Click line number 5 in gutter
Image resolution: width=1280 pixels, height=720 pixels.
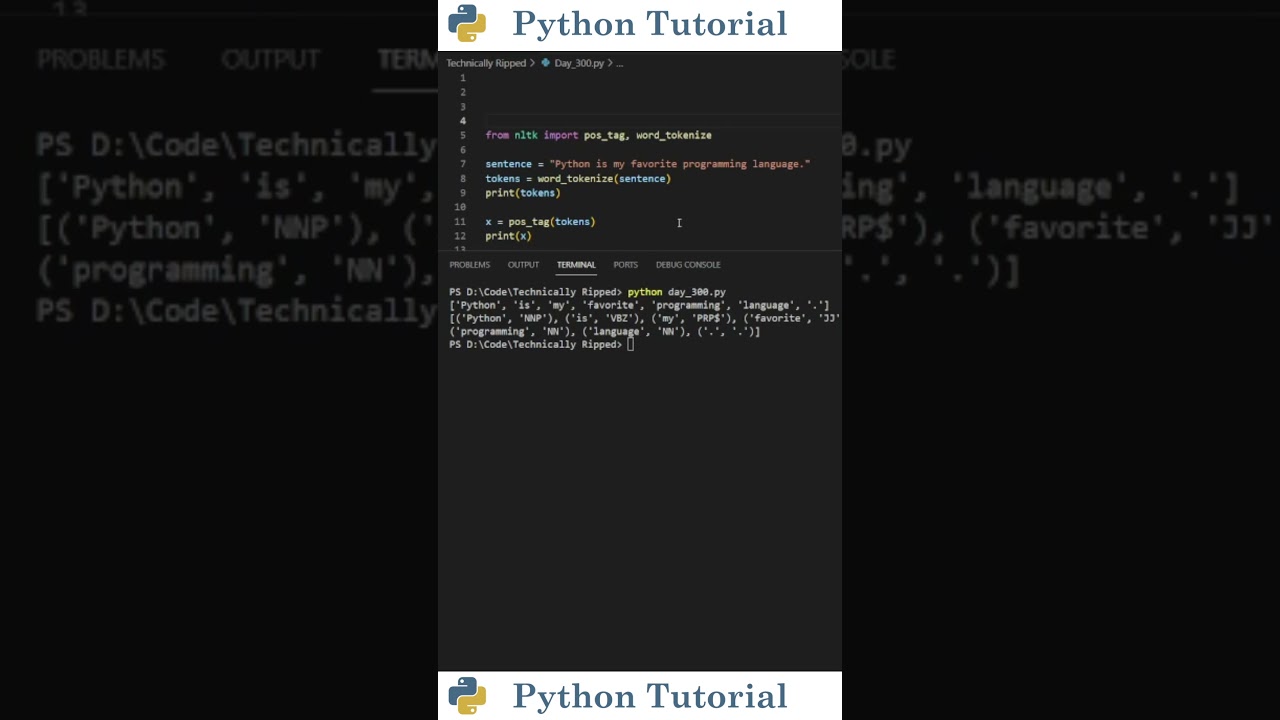click(462, 135)
